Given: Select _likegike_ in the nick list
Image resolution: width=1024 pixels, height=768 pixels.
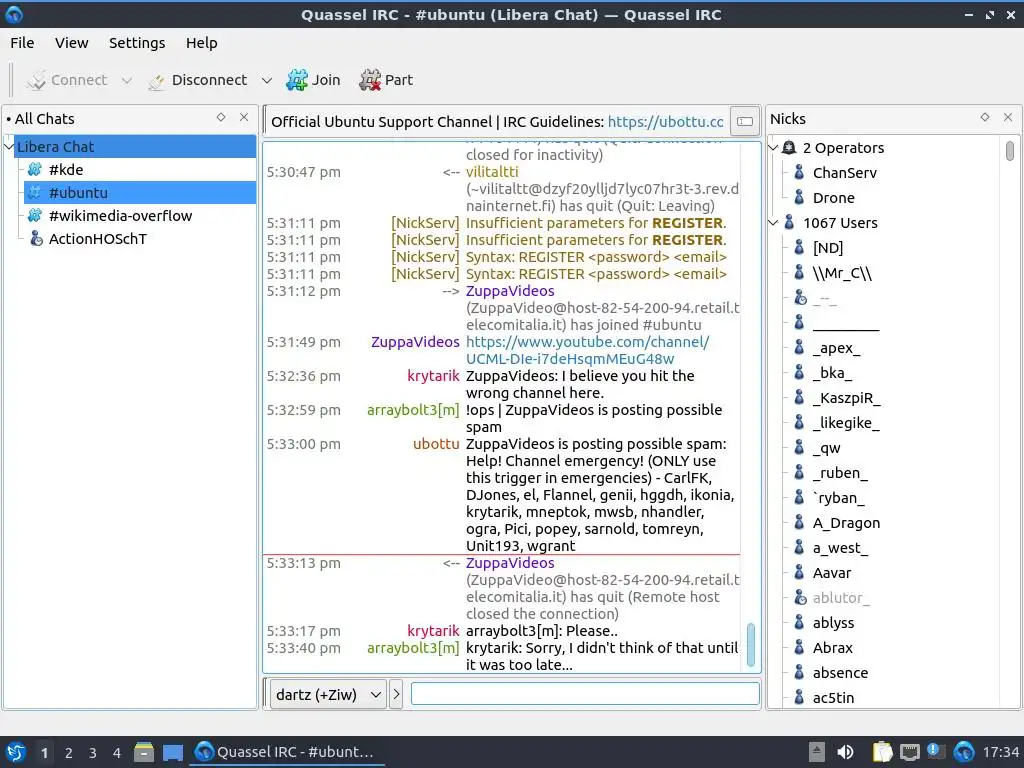Looking at the screenshot, I should (846, 423).
